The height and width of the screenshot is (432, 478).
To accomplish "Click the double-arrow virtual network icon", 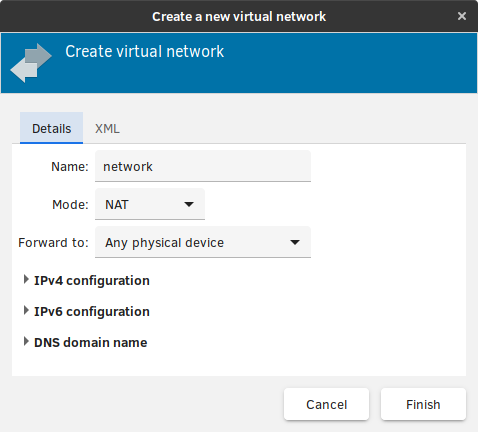I will [x=31, y=63].
